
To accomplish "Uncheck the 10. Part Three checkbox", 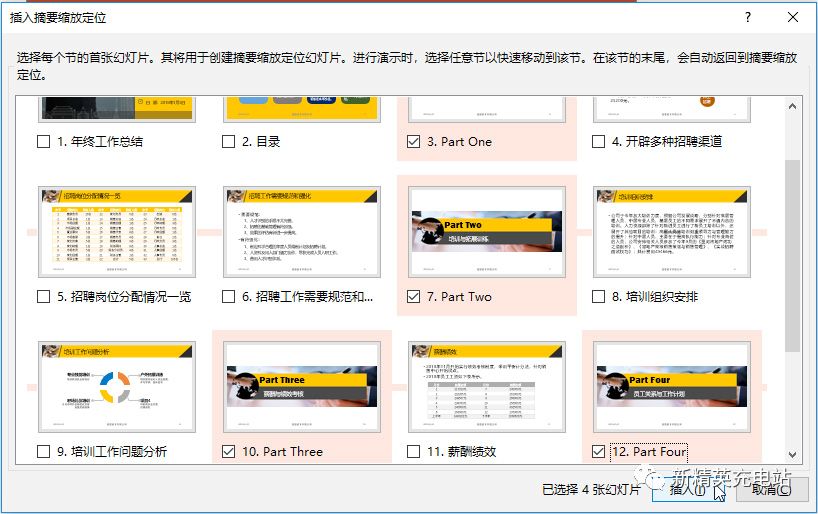I will 228,451.
